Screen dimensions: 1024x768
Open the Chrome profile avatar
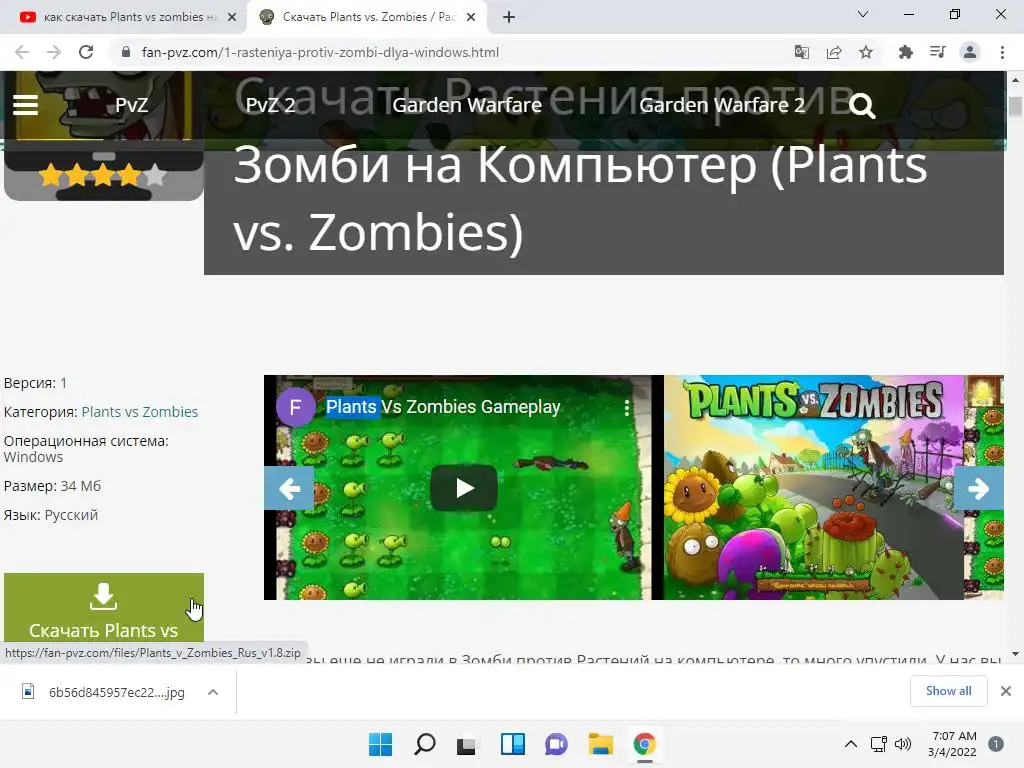(970, 52)
